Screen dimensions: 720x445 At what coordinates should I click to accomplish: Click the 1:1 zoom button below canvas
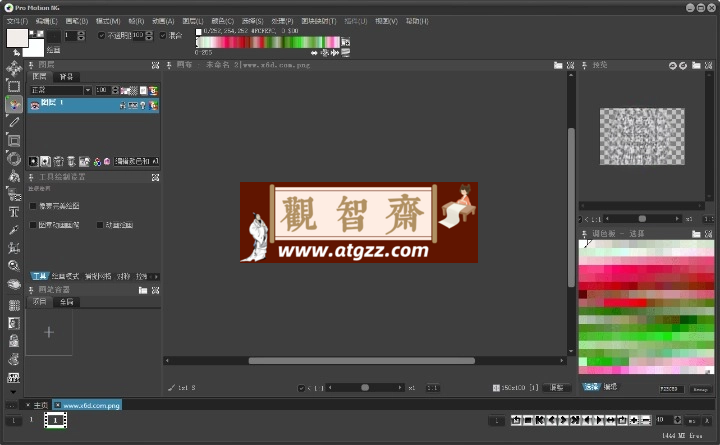433,388
